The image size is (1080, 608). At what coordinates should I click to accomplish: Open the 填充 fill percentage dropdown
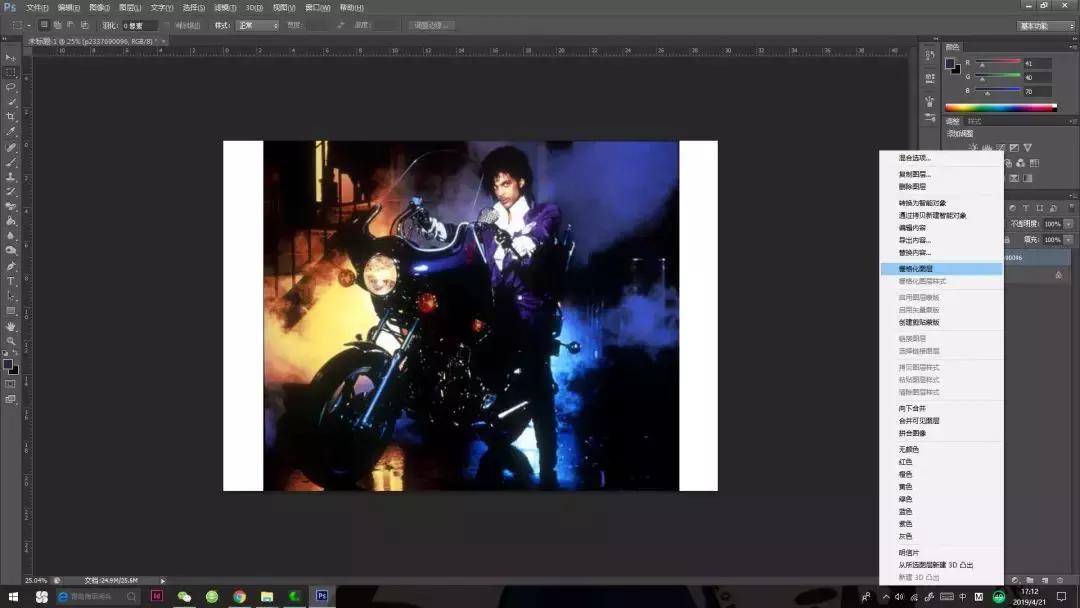(1067, 239)
